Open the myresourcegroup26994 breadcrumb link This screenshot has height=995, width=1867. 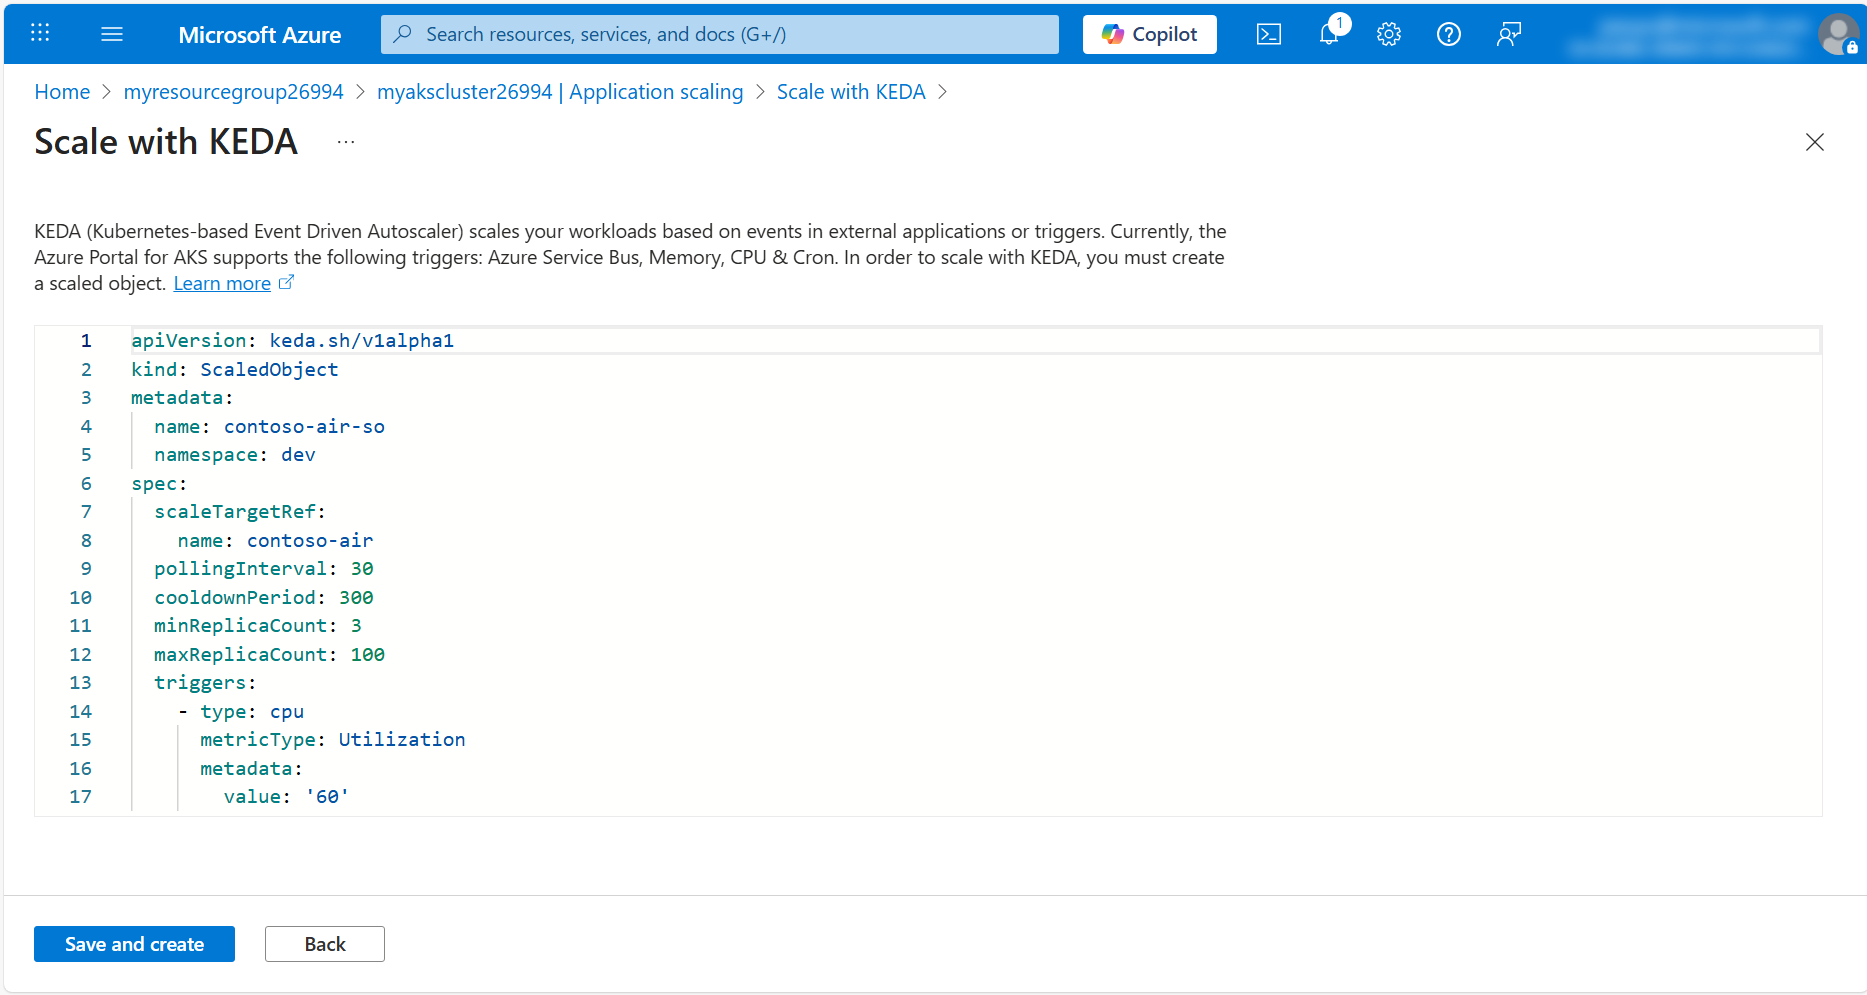pos(233,91)
